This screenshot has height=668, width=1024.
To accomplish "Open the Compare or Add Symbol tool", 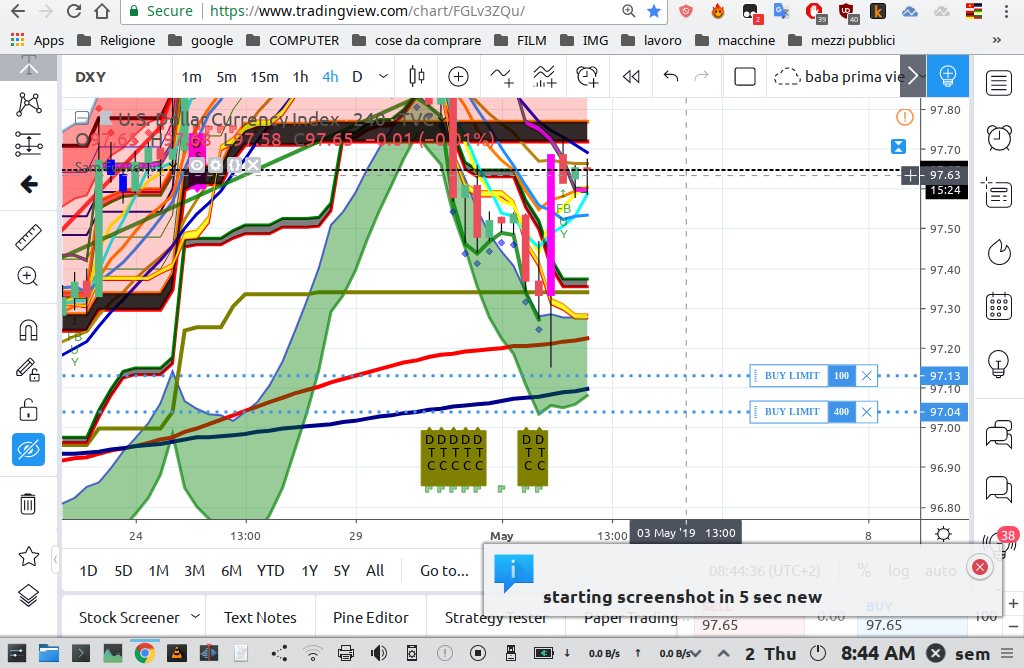I will point(458,77).
